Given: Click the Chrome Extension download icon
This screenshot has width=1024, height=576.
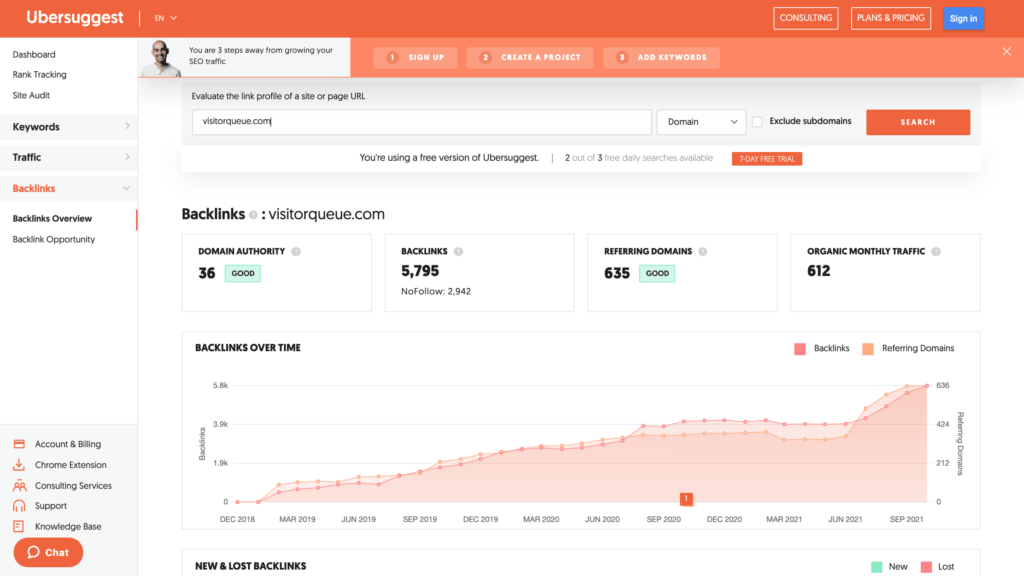Looking at the screenshot, I should (19, 465).
